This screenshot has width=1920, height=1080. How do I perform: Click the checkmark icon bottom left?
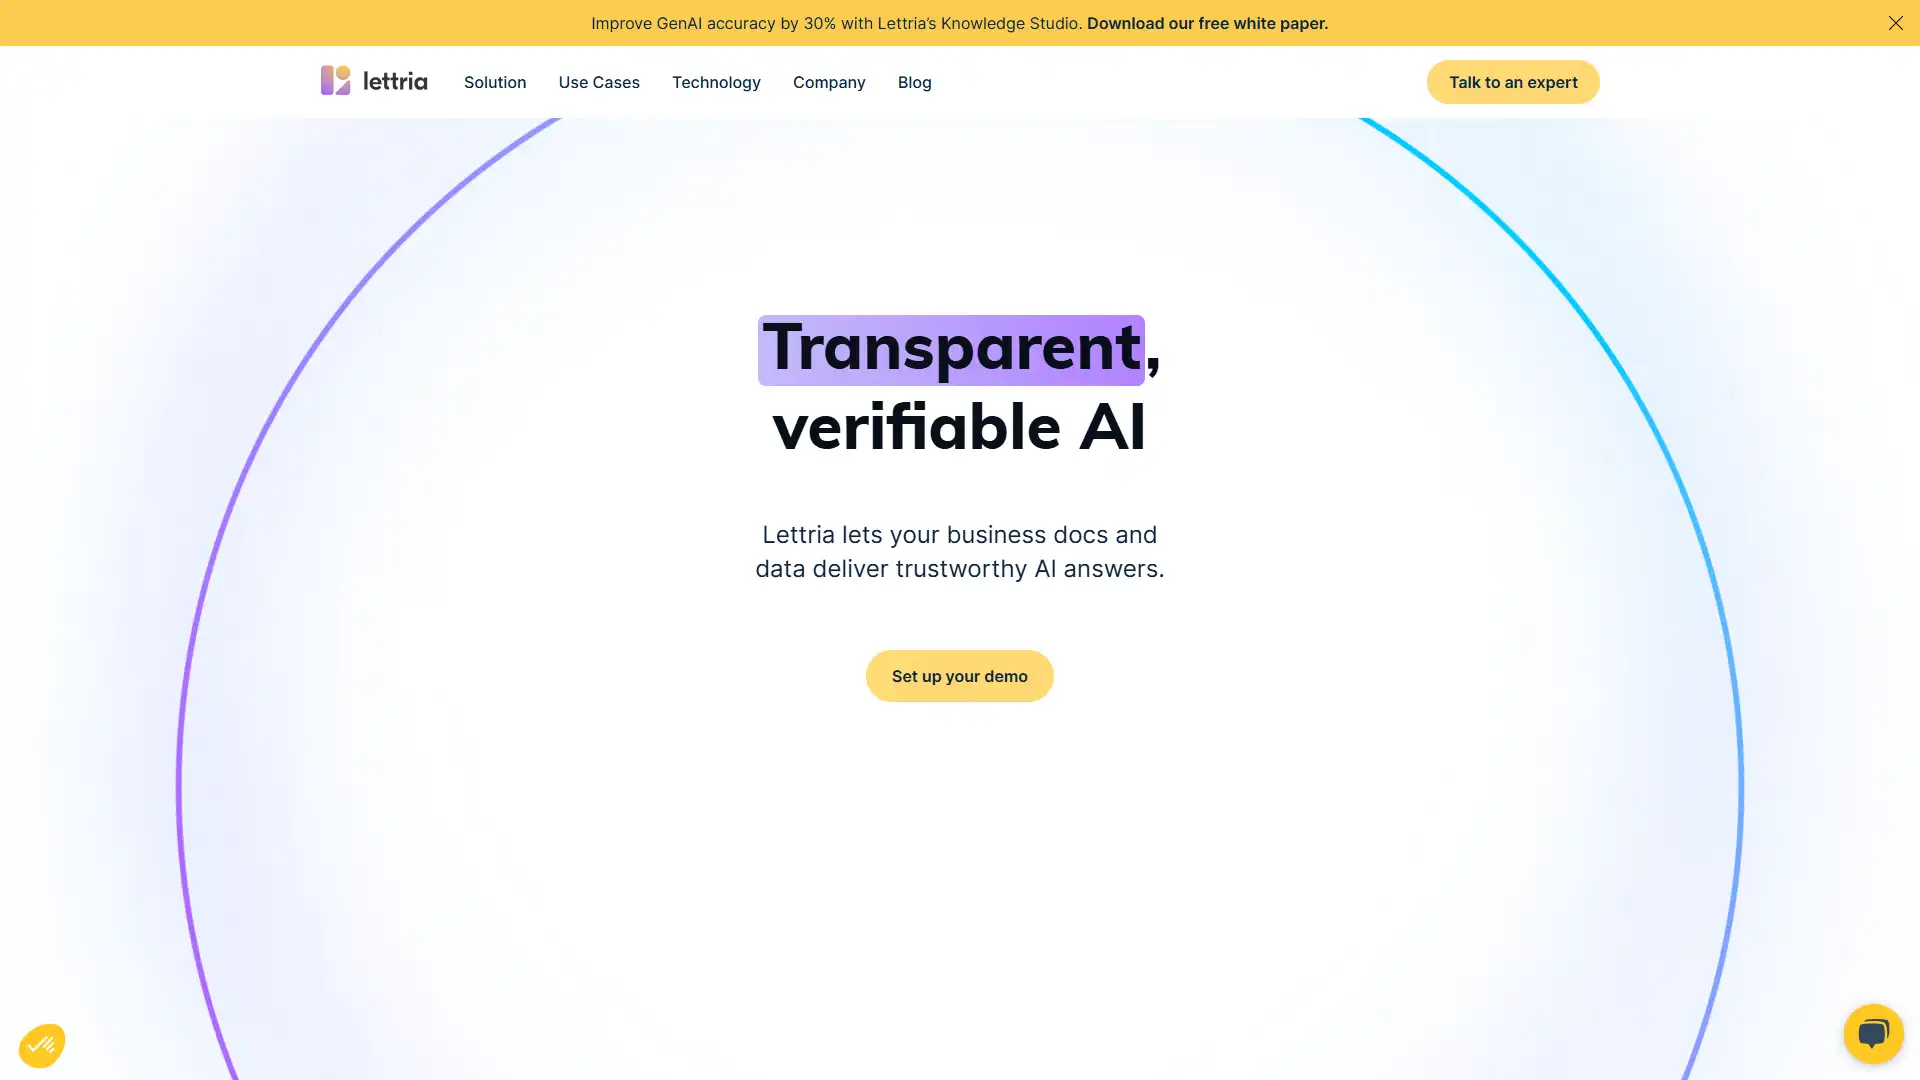tap(41, 1044)
